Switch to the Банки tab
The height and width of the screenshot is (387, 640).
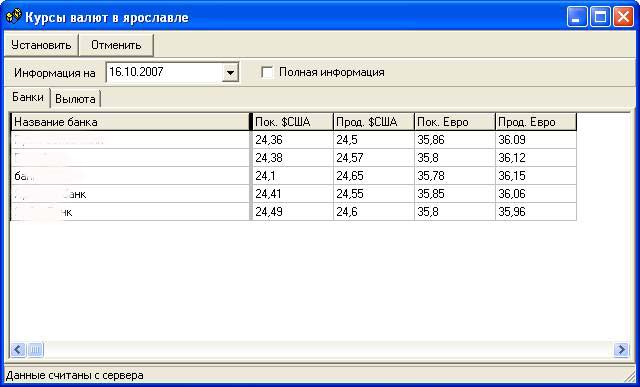pos(28,97)
